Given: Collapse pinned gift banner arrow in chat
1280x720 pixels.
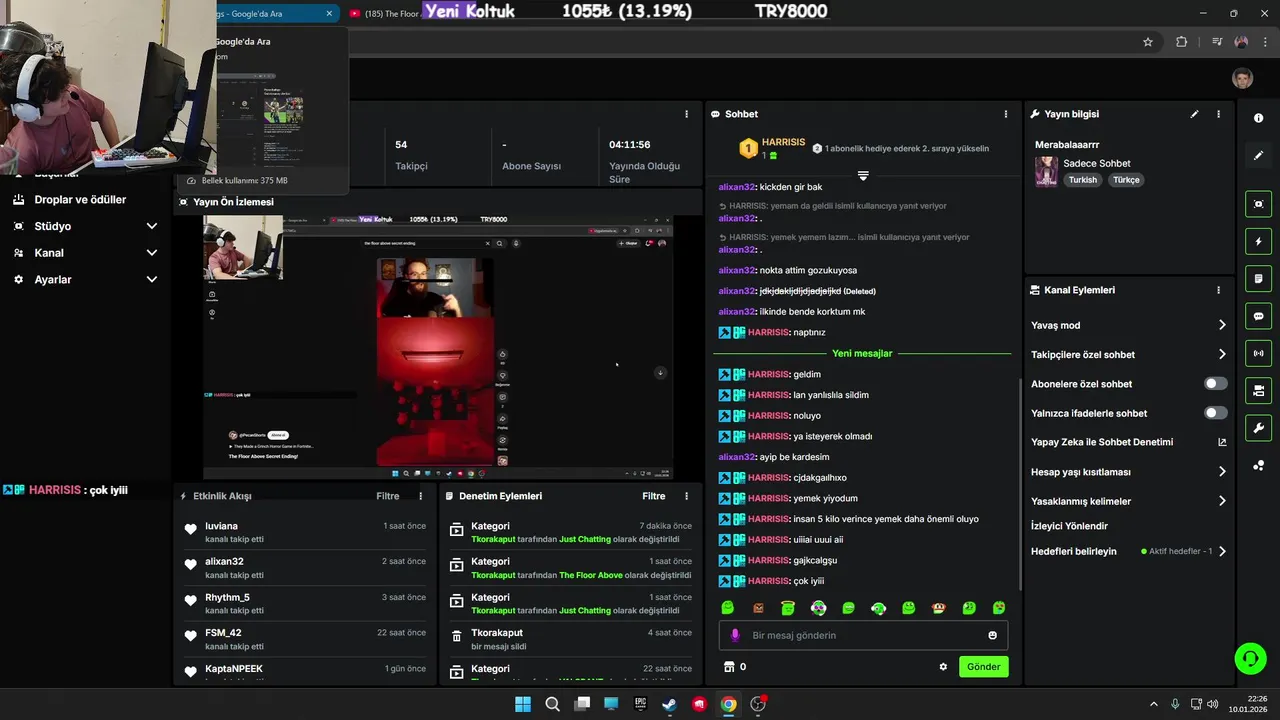Looking at the screenshot, I should pyautogui.click(x=862, y=175).
